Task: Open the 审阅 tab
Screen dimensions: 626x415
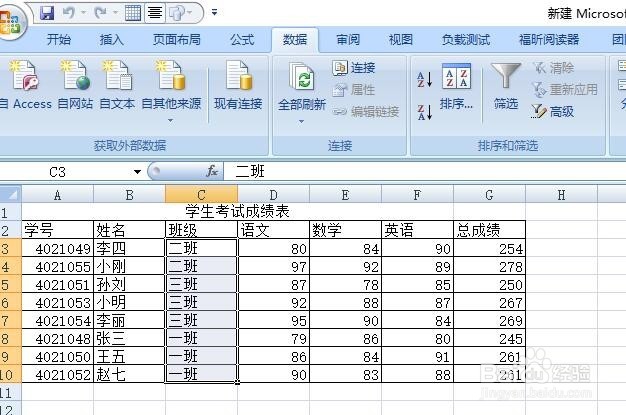Action: [x=348, y=40]
